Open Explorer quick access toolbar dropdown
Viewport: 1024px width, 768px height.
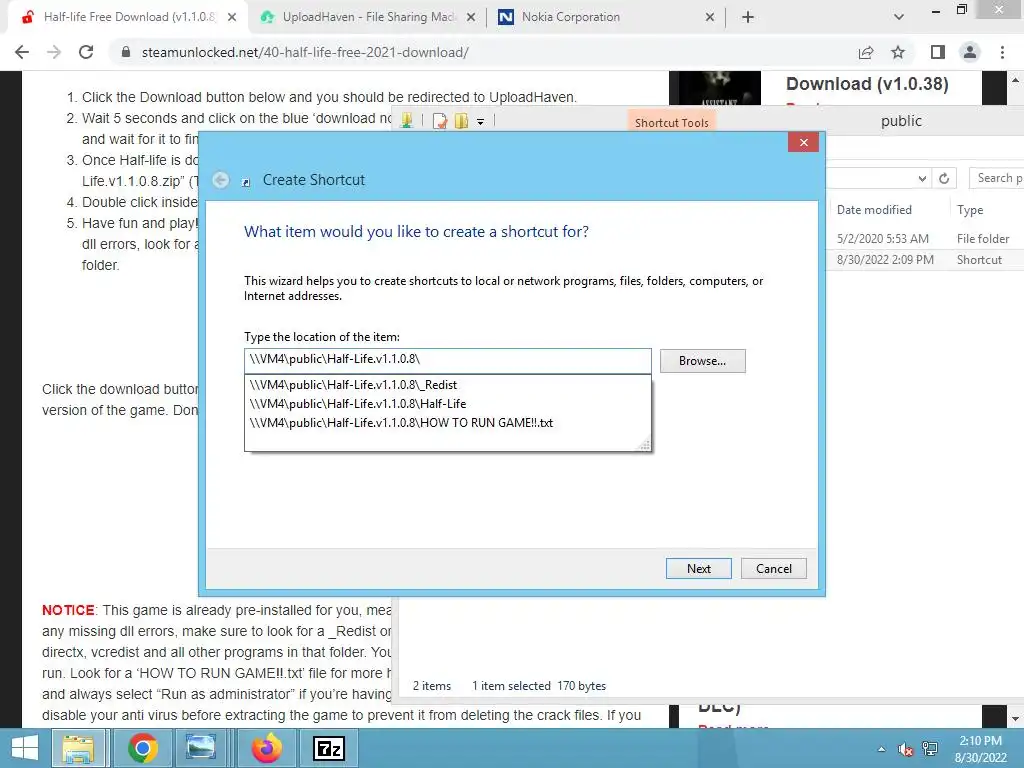click(480, 121)
